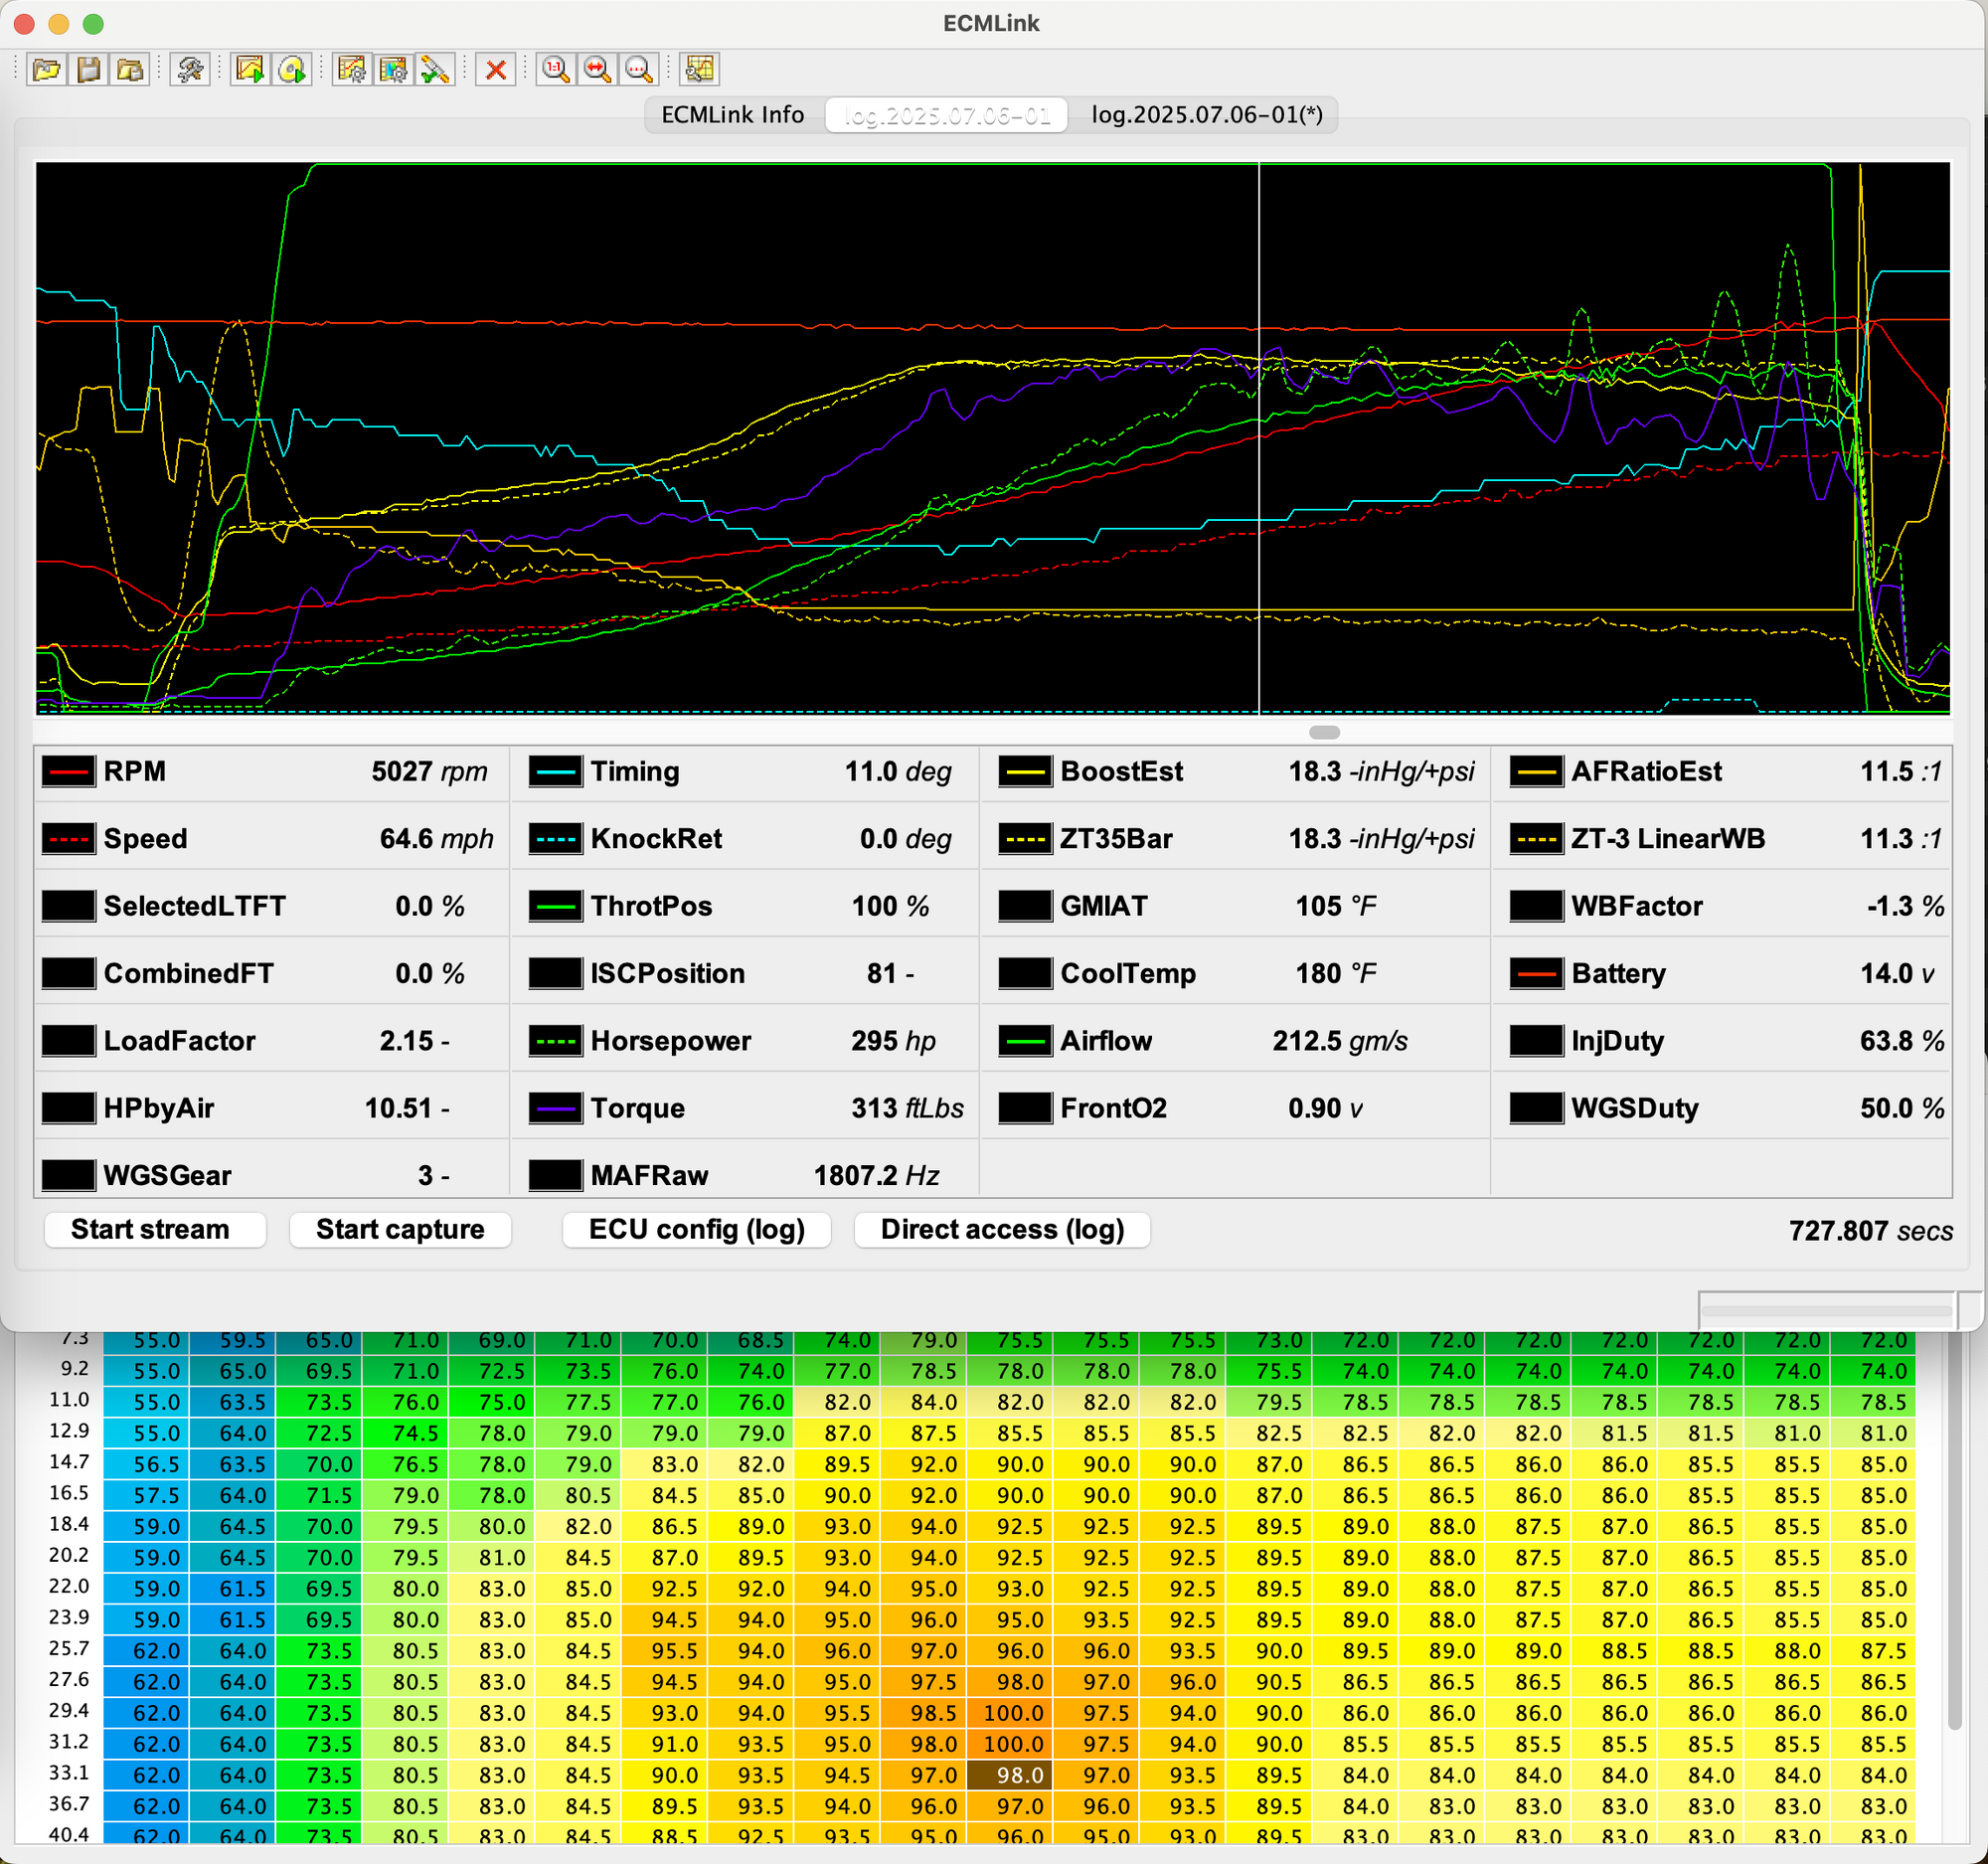Click the ISCPosition label
This screenshot has width=1988, height=1864.
tap(668, 973)
